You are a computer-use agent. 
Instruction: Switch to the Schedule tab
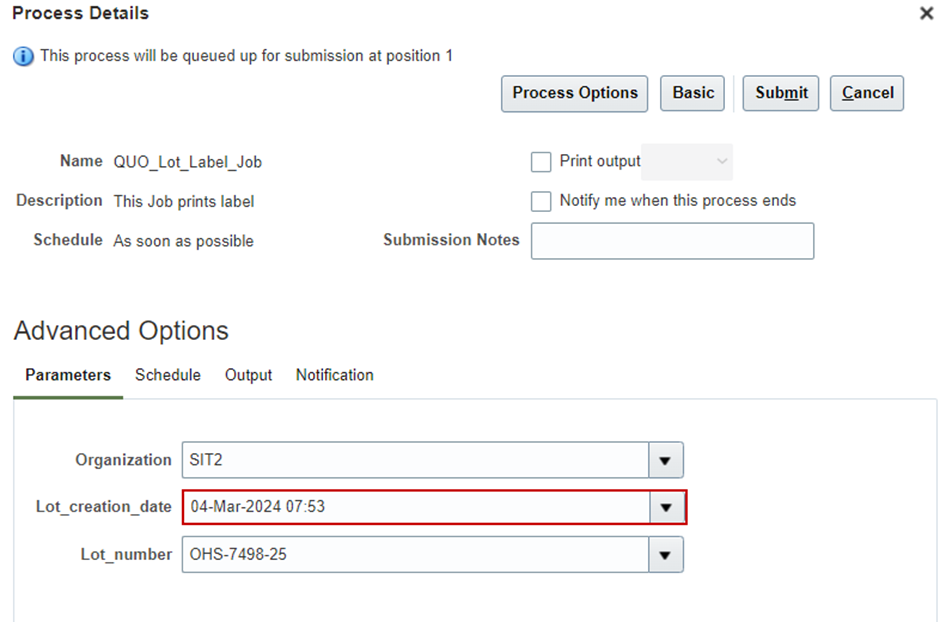tap(168, 375)
